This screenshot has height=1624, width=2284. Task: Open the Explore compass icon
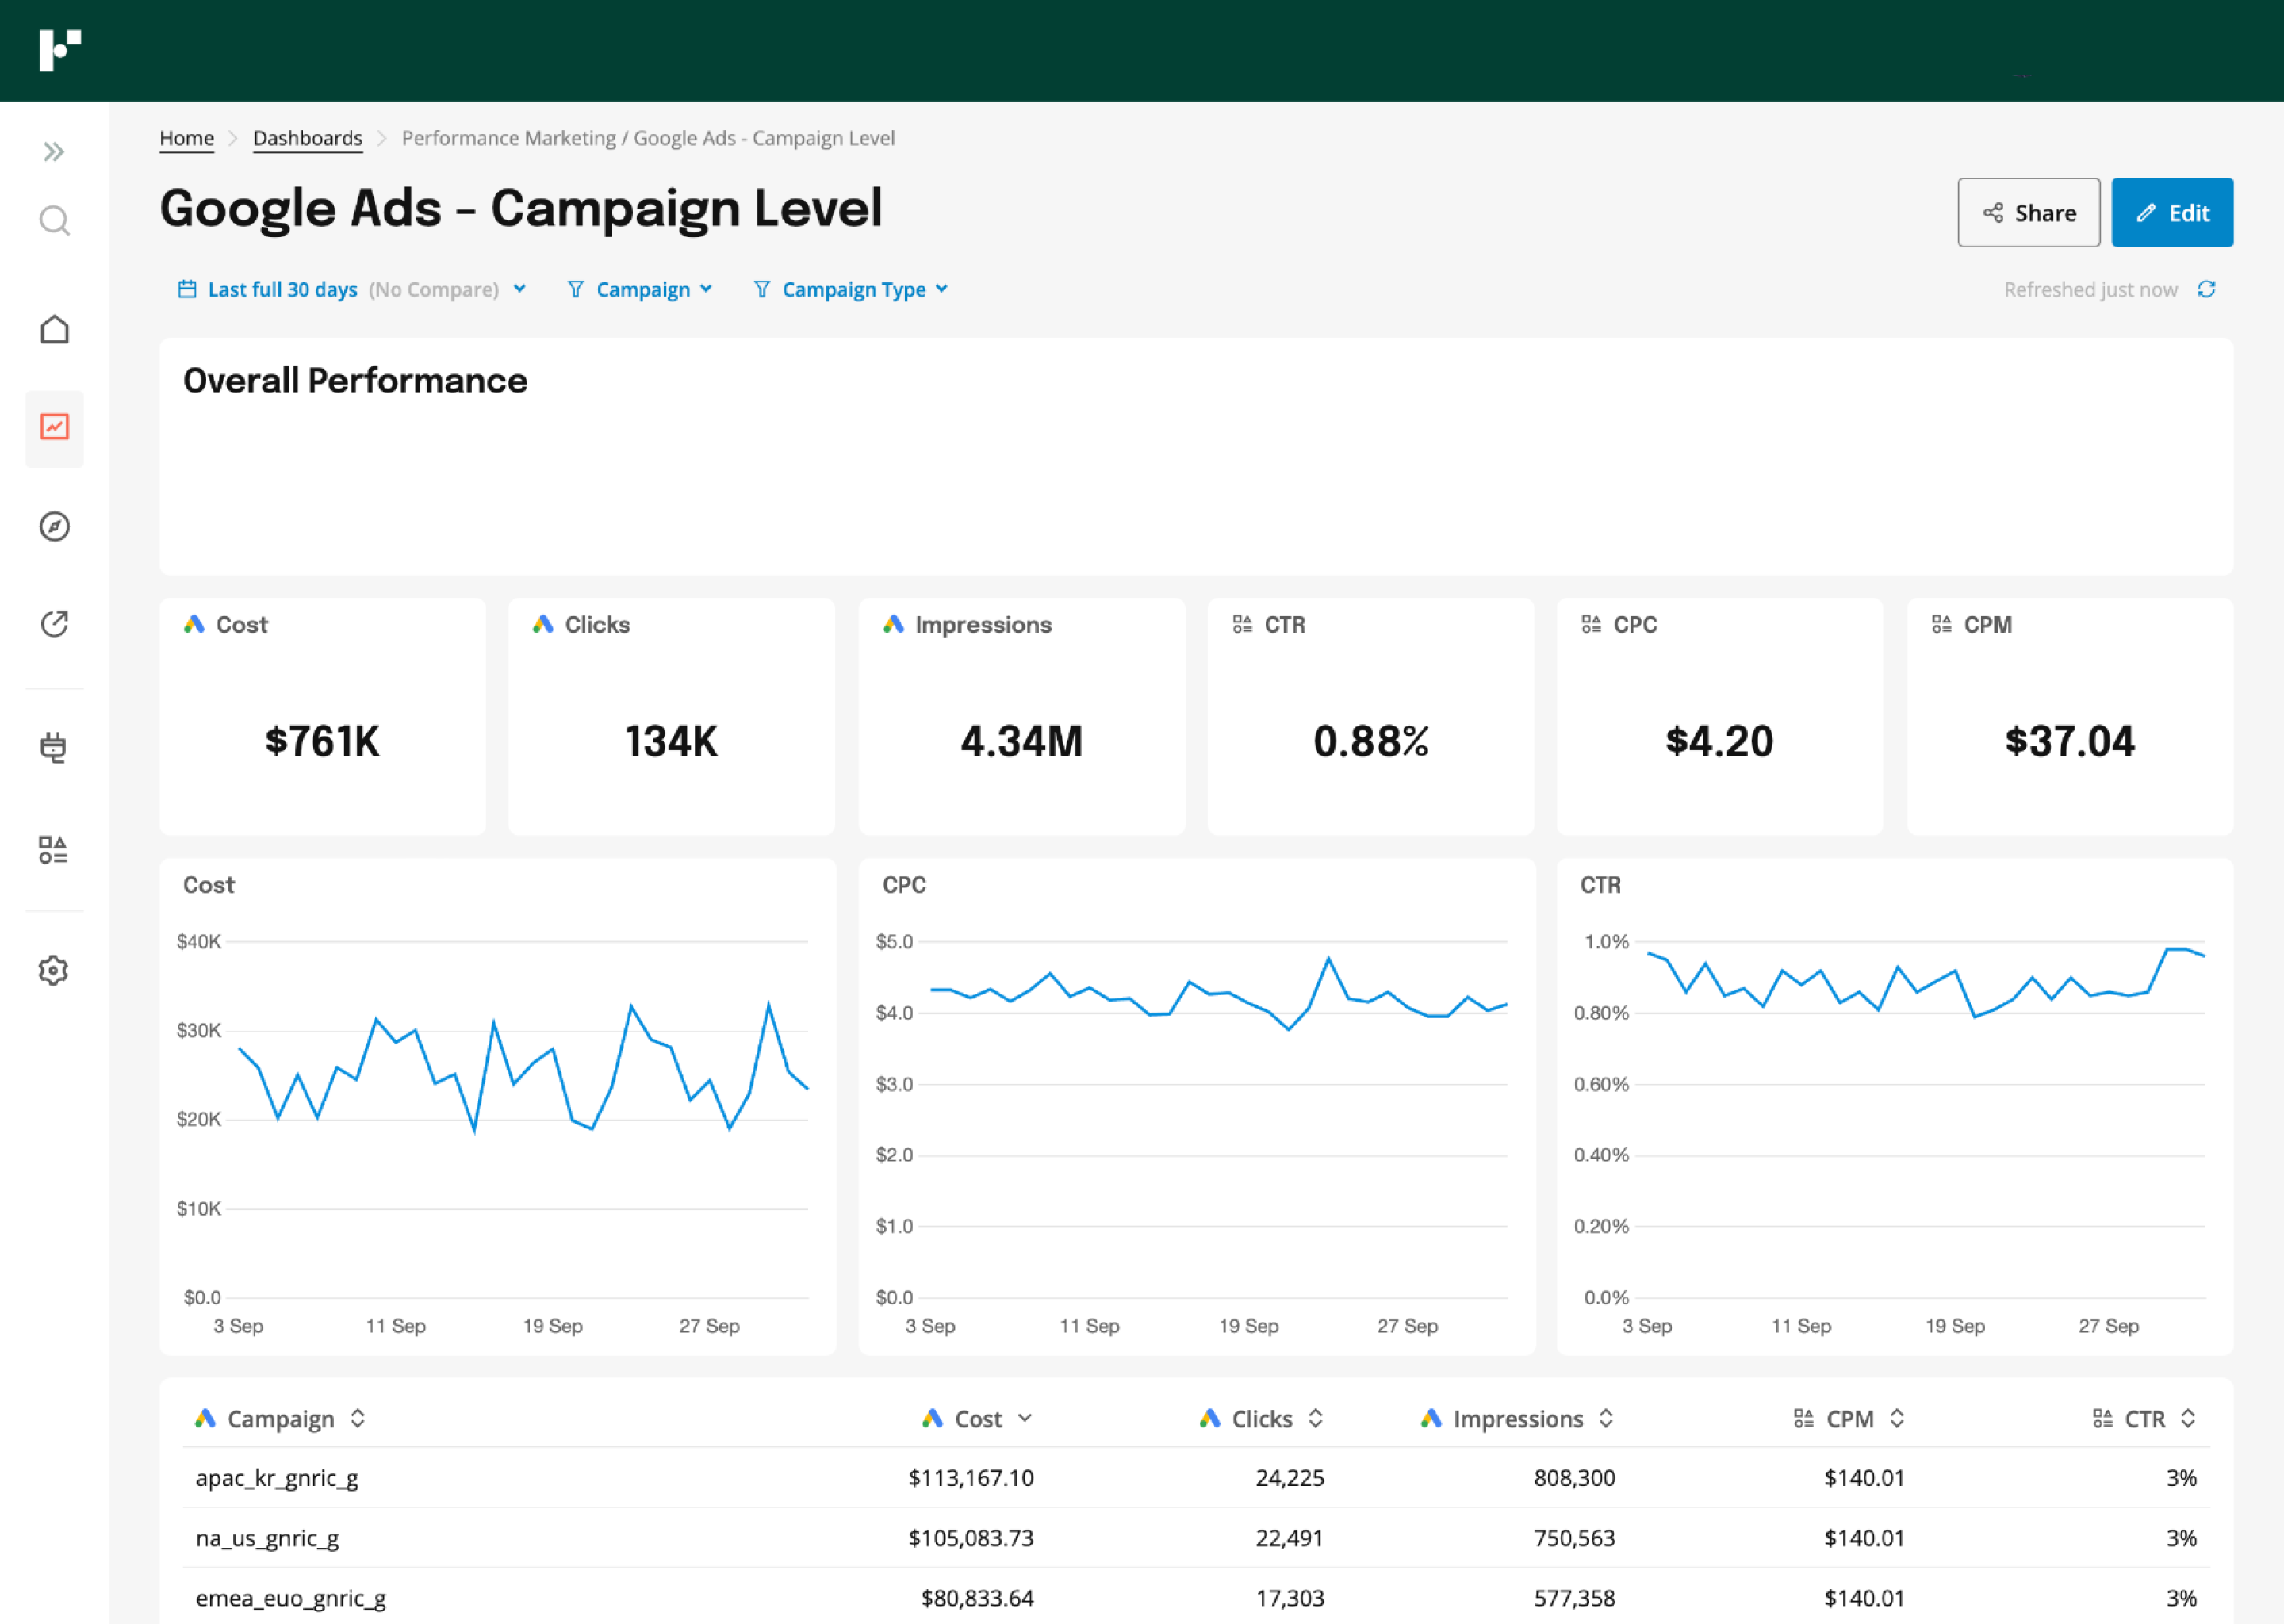[54, 527]
